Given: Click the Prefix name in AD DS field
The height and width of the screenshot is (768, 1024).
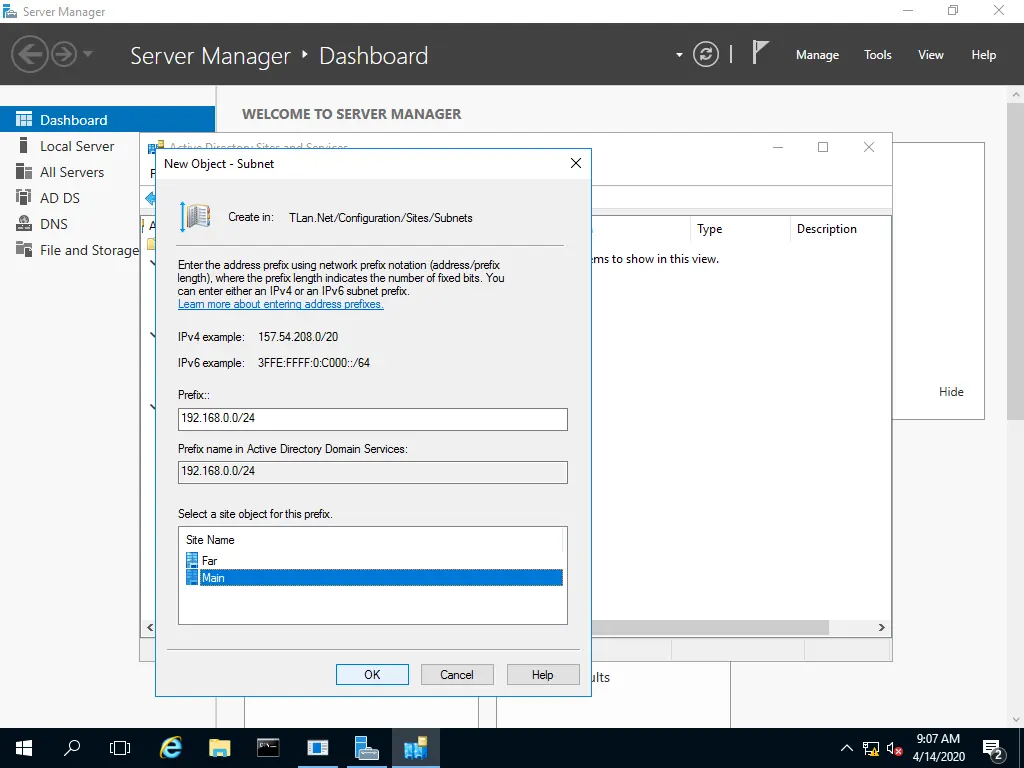Looking at the screenshot, I should point(373,472).
